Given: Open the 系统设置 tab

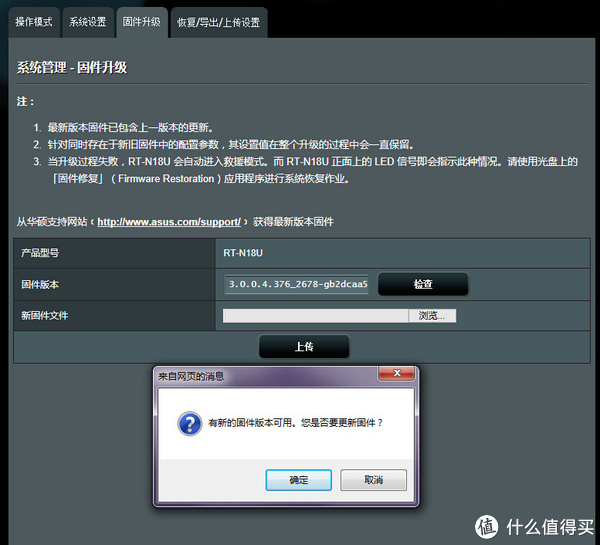Looking at the screenshot, I should [x=87, y=21].
